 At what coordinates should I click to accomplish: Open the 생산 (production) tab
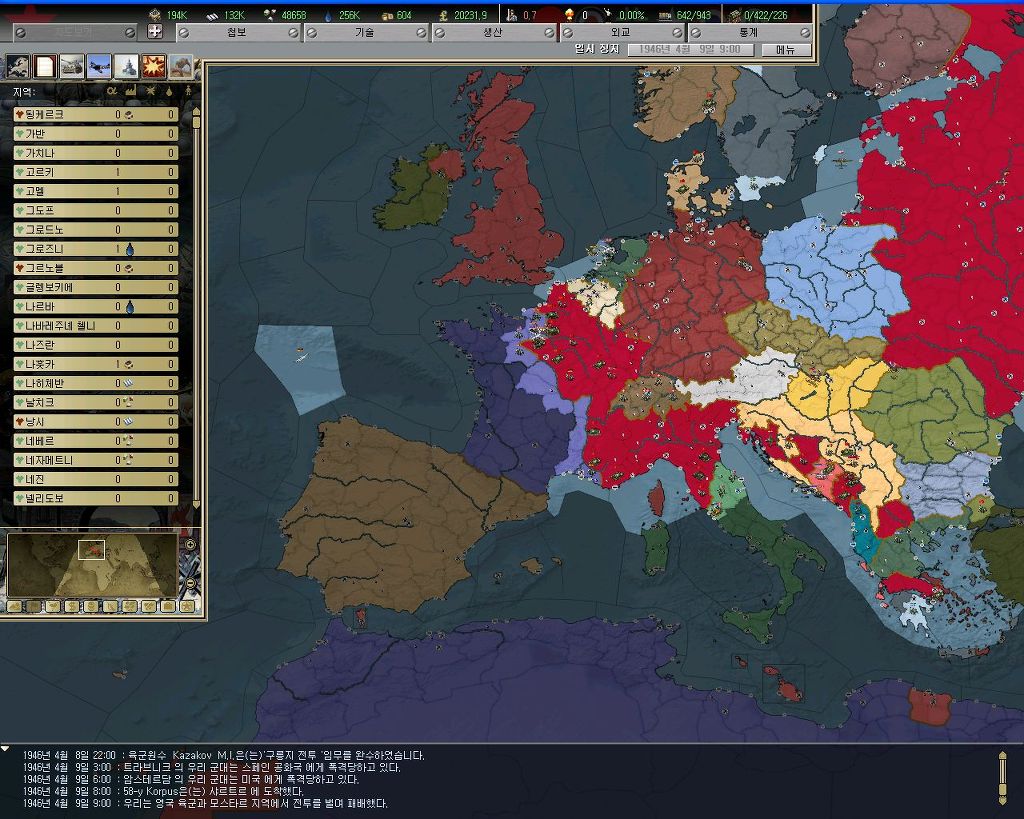tap(494, 32)
